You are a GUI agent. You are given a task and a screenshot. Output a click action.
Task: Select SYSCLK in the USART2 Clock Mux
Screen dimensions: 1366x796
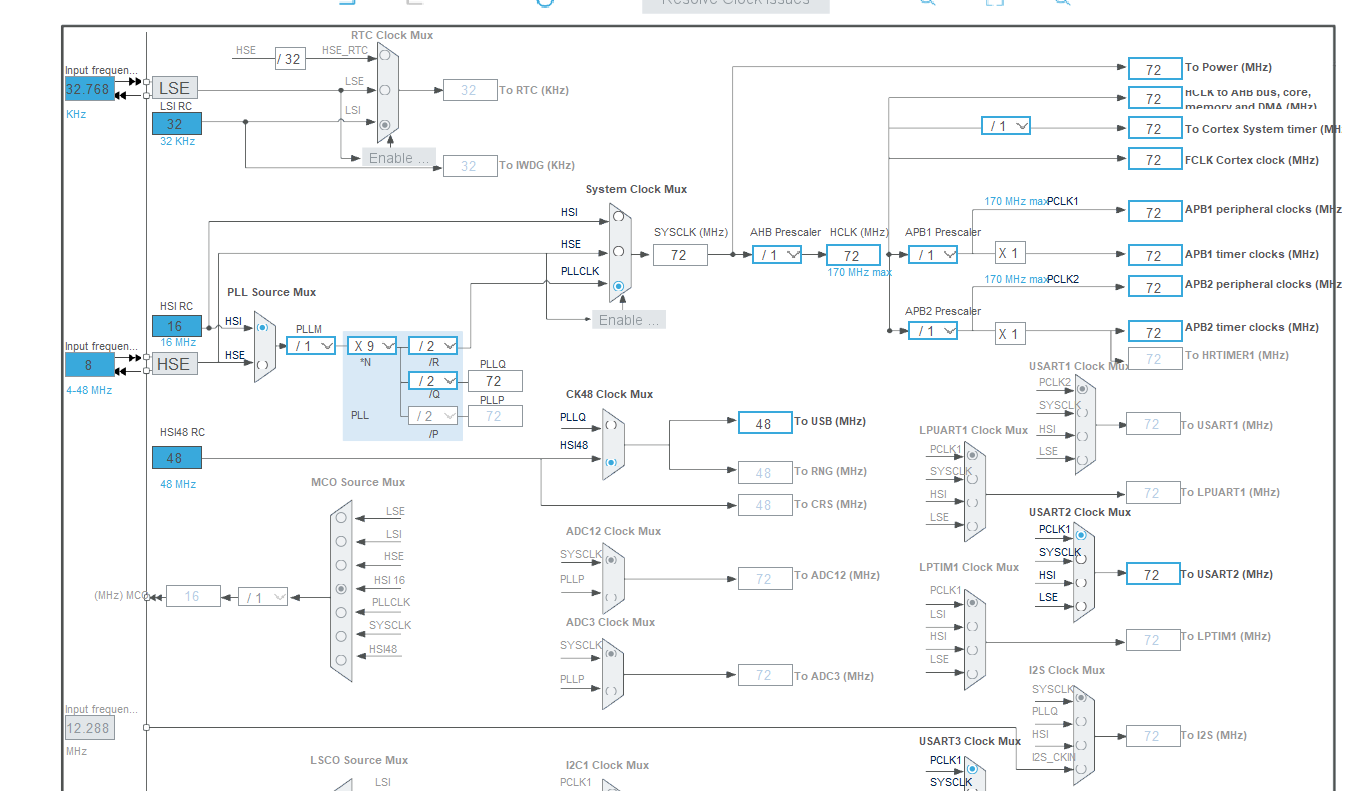click(1081, 560)
